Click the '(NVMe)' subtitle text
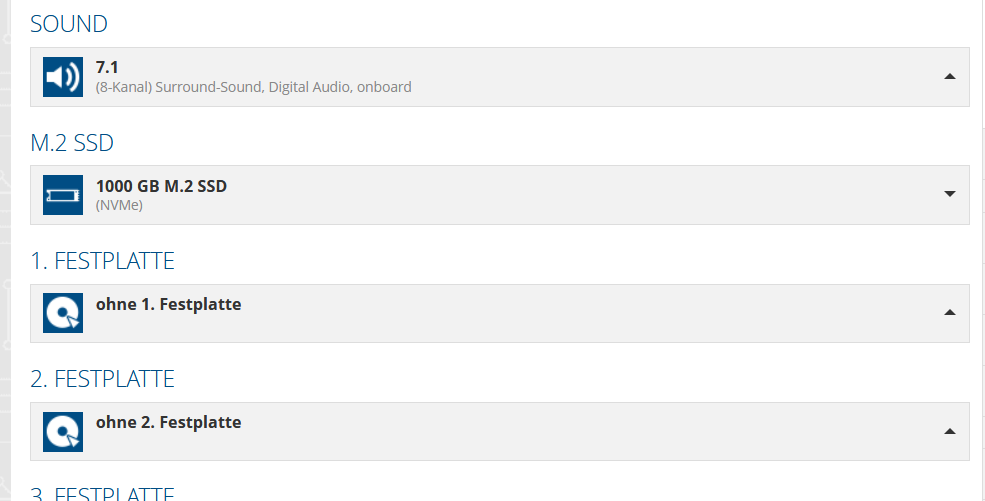The width and height of the screenshot is (985, 501). pos(119,205)
